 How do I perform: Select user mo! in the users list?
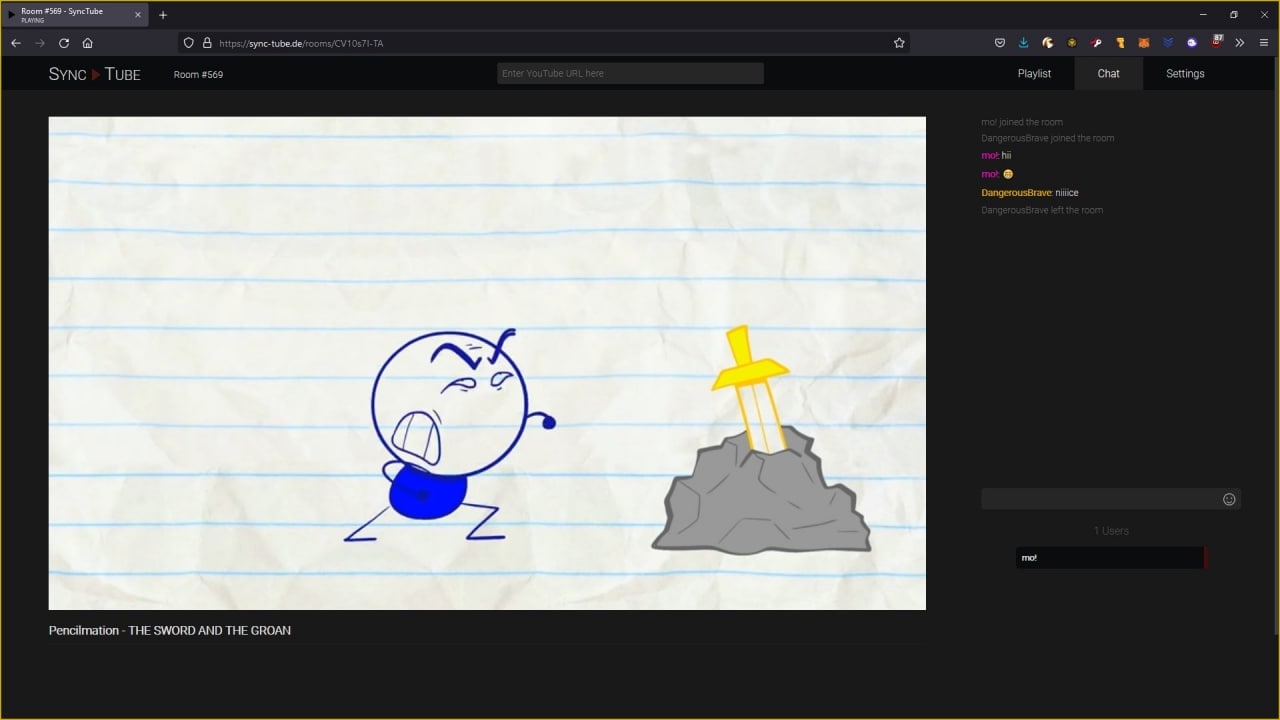(x=1110, y=557)
